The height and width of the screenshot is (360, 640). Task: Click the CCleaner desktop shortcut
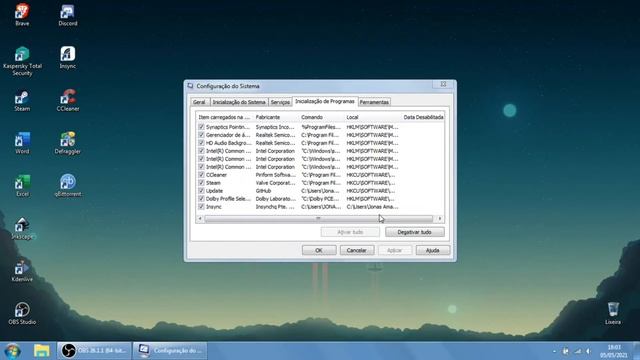click(67, 100)
